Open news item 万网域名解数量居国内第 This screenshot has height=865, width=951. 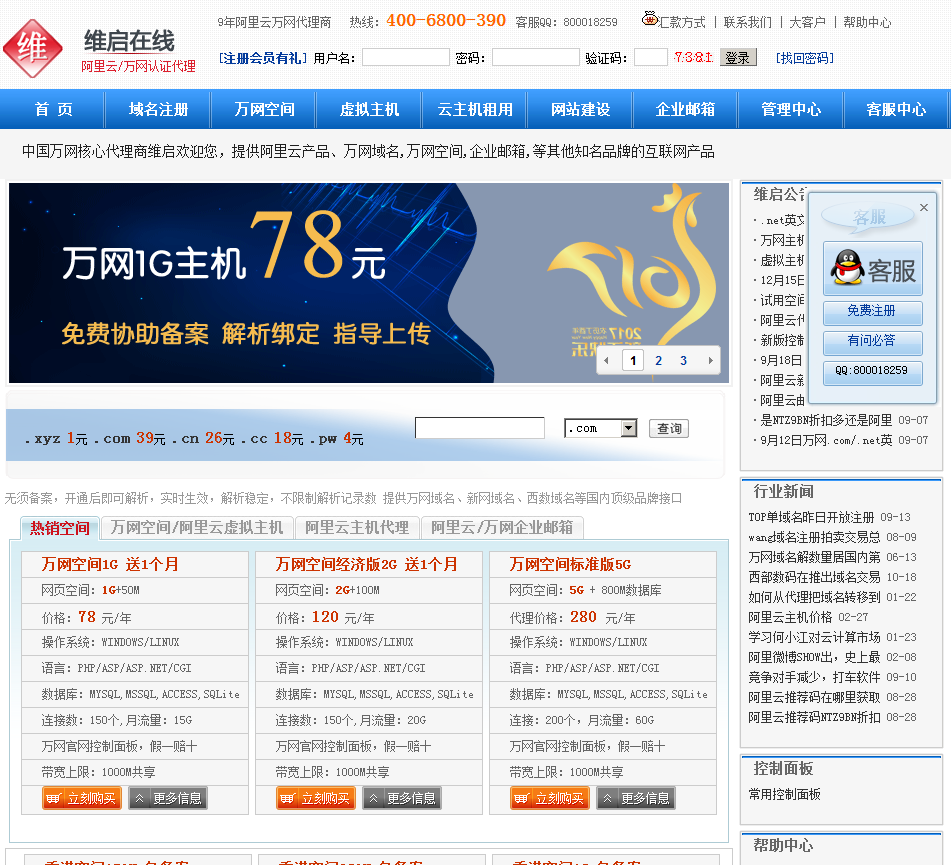pyautogui.click(x=814, y=557)
